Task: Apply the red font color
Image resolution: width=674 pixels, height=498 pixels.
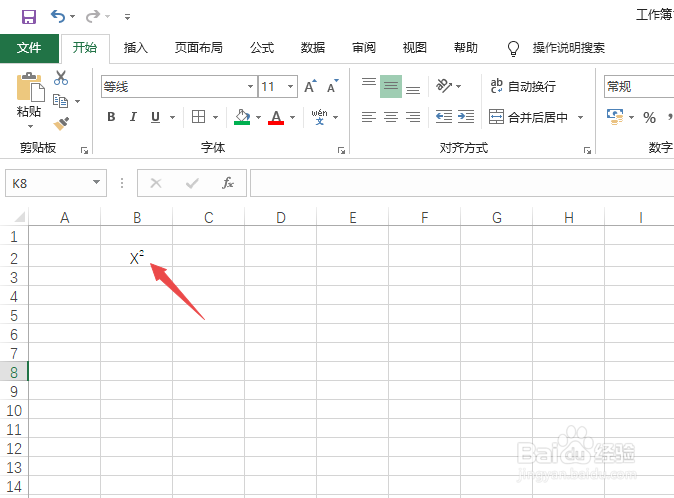Action: (276, 117)
